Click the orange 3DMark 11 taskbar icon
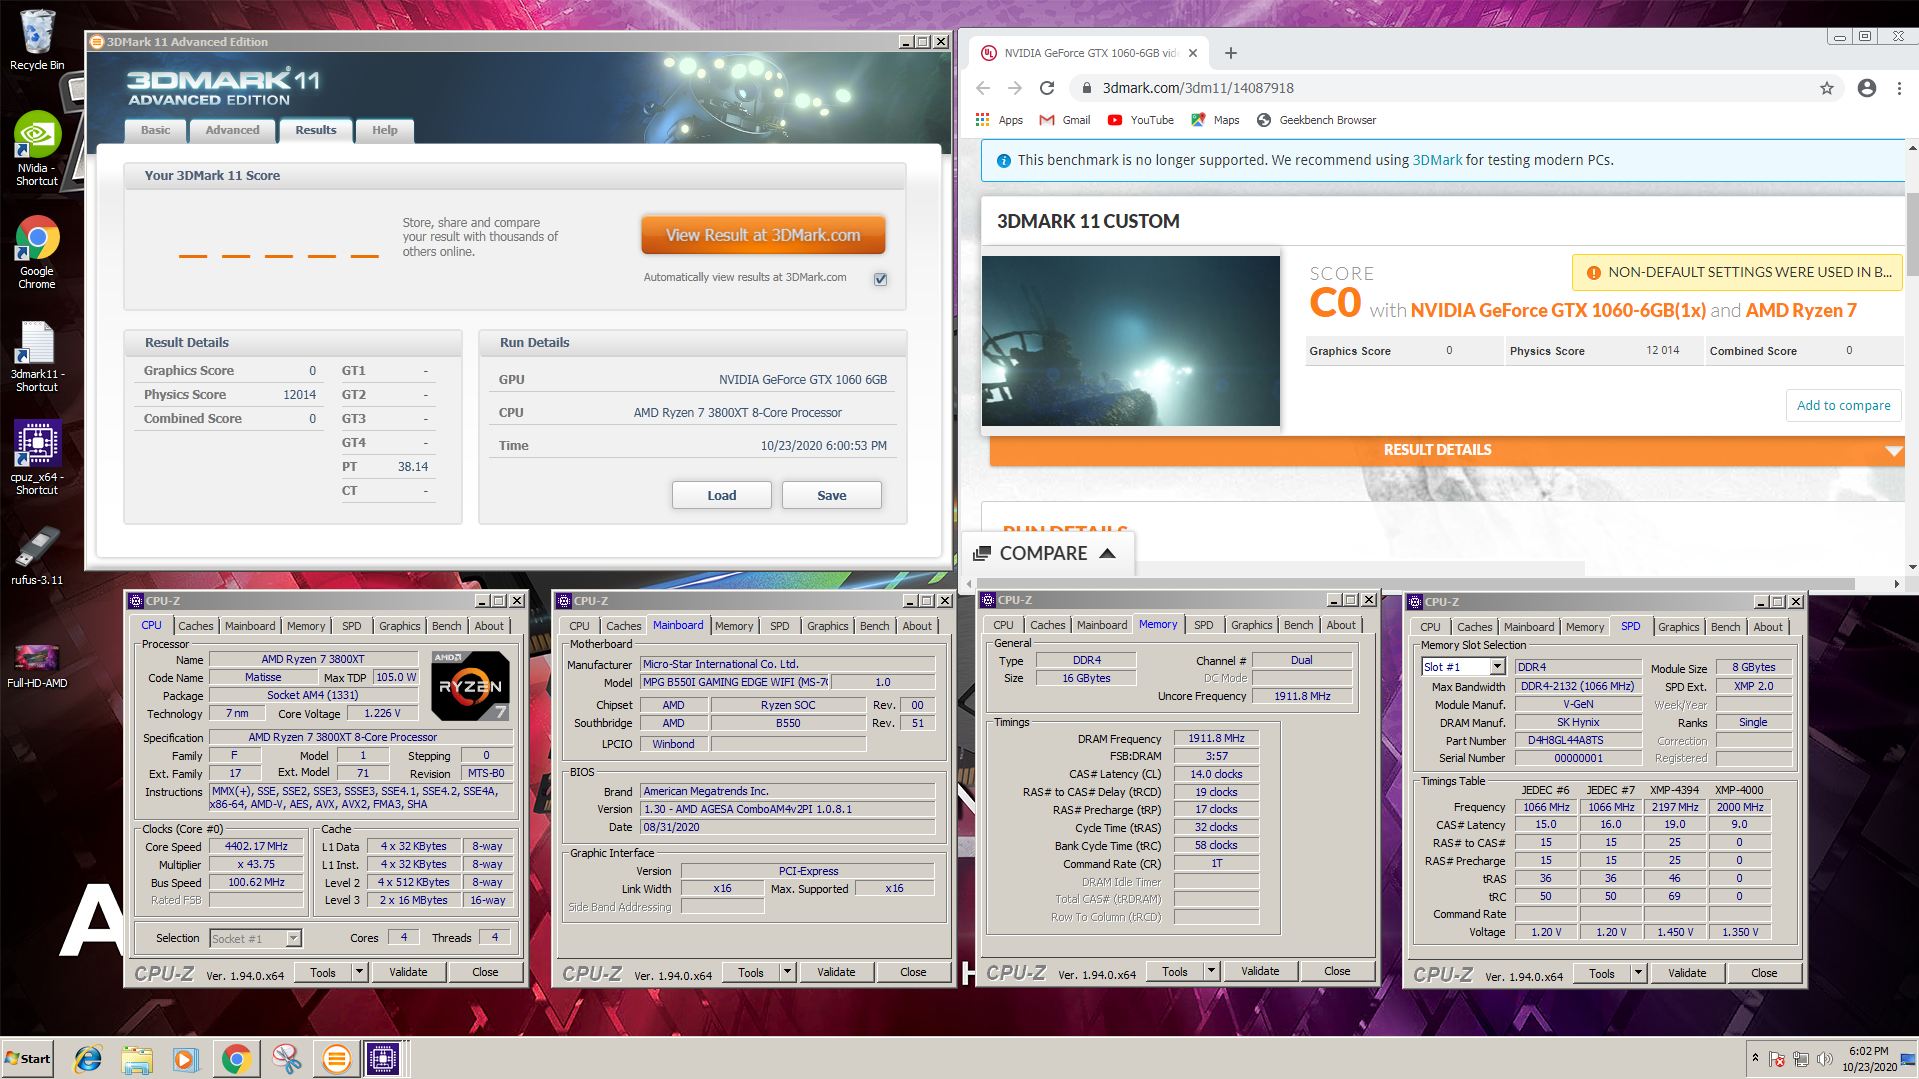The image size is (1919, 1079). click(x=337, y=1059)
